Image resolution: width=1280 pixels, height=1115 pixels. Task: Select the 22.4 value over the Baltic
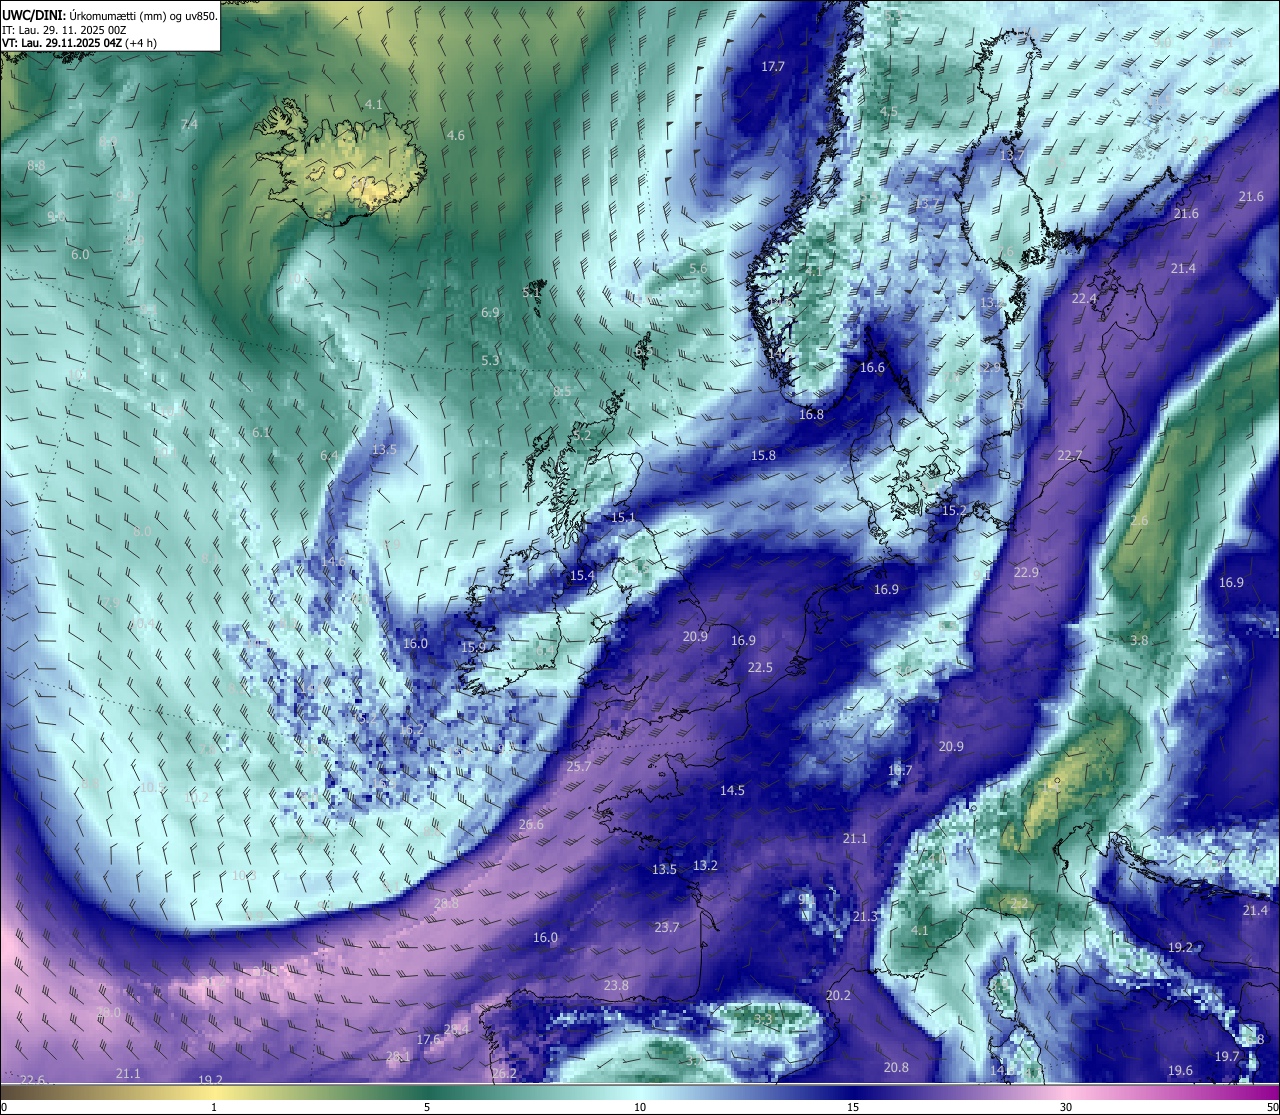(1084, 299)
